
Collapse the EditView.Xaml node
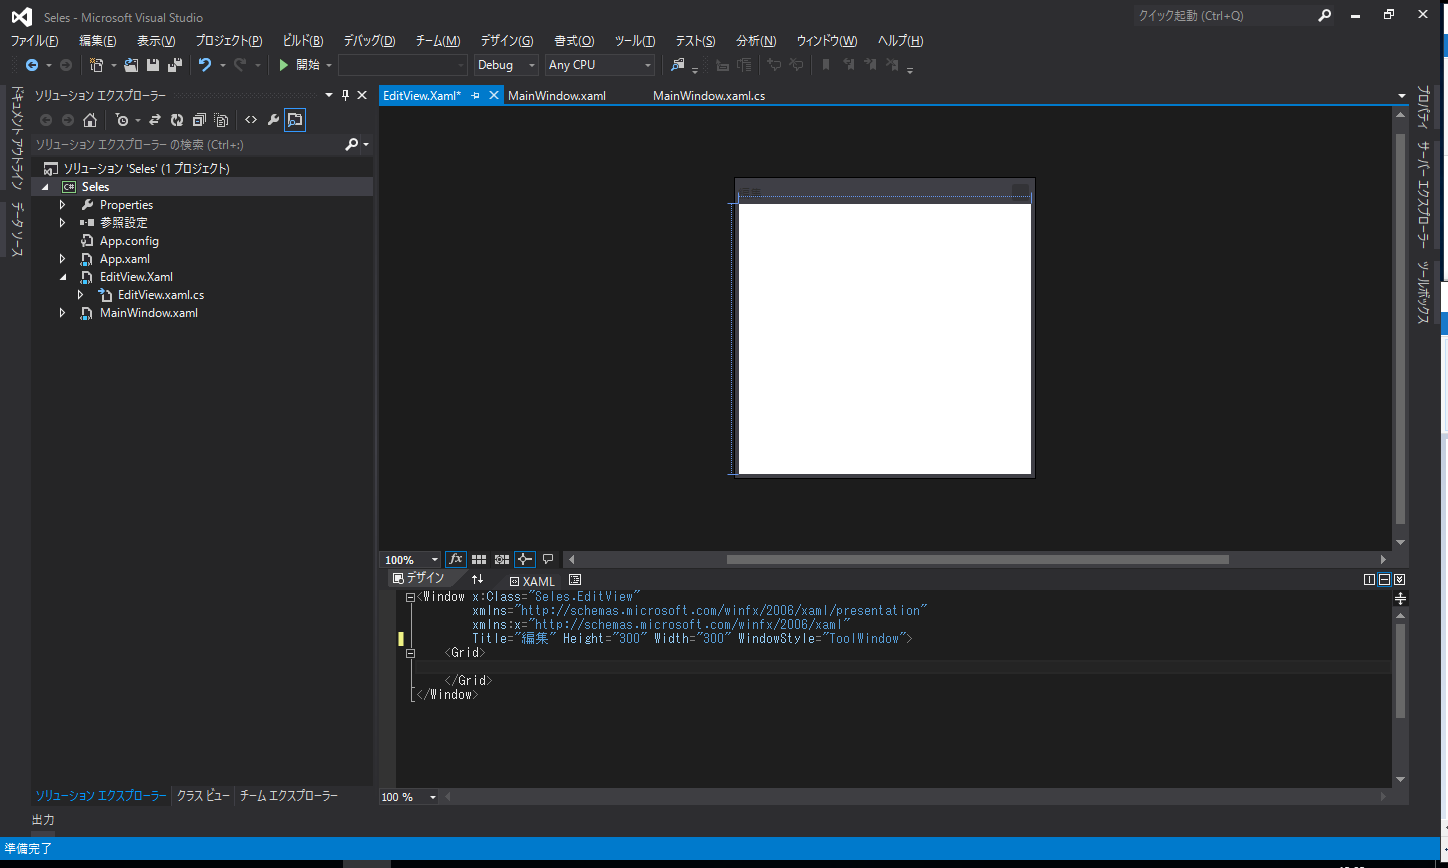coord(63,277)
